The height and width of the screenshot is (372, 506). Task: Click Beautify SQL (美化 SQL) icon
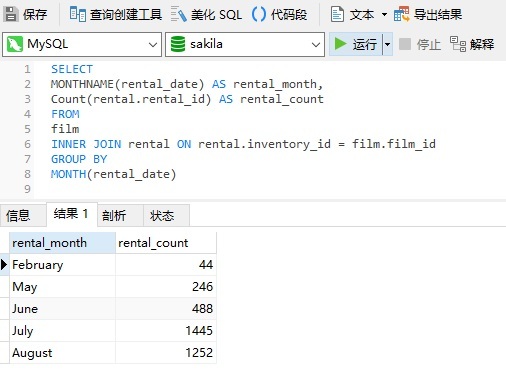178,15
